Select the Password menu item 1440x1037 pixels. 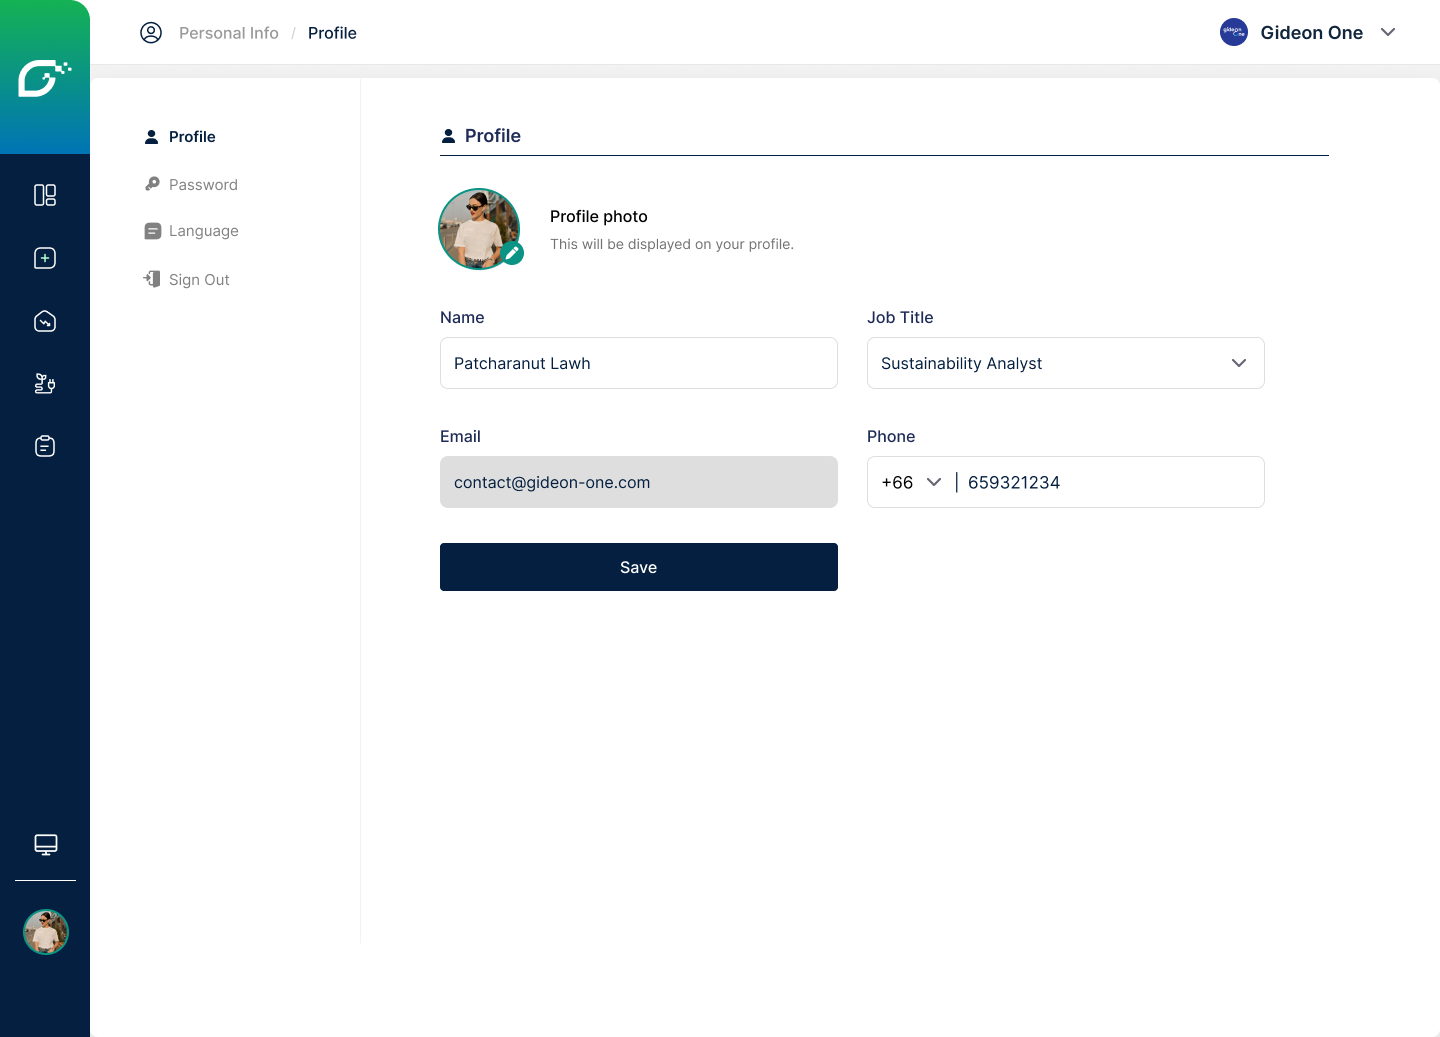pyautogui.click(x=203, y=185)
